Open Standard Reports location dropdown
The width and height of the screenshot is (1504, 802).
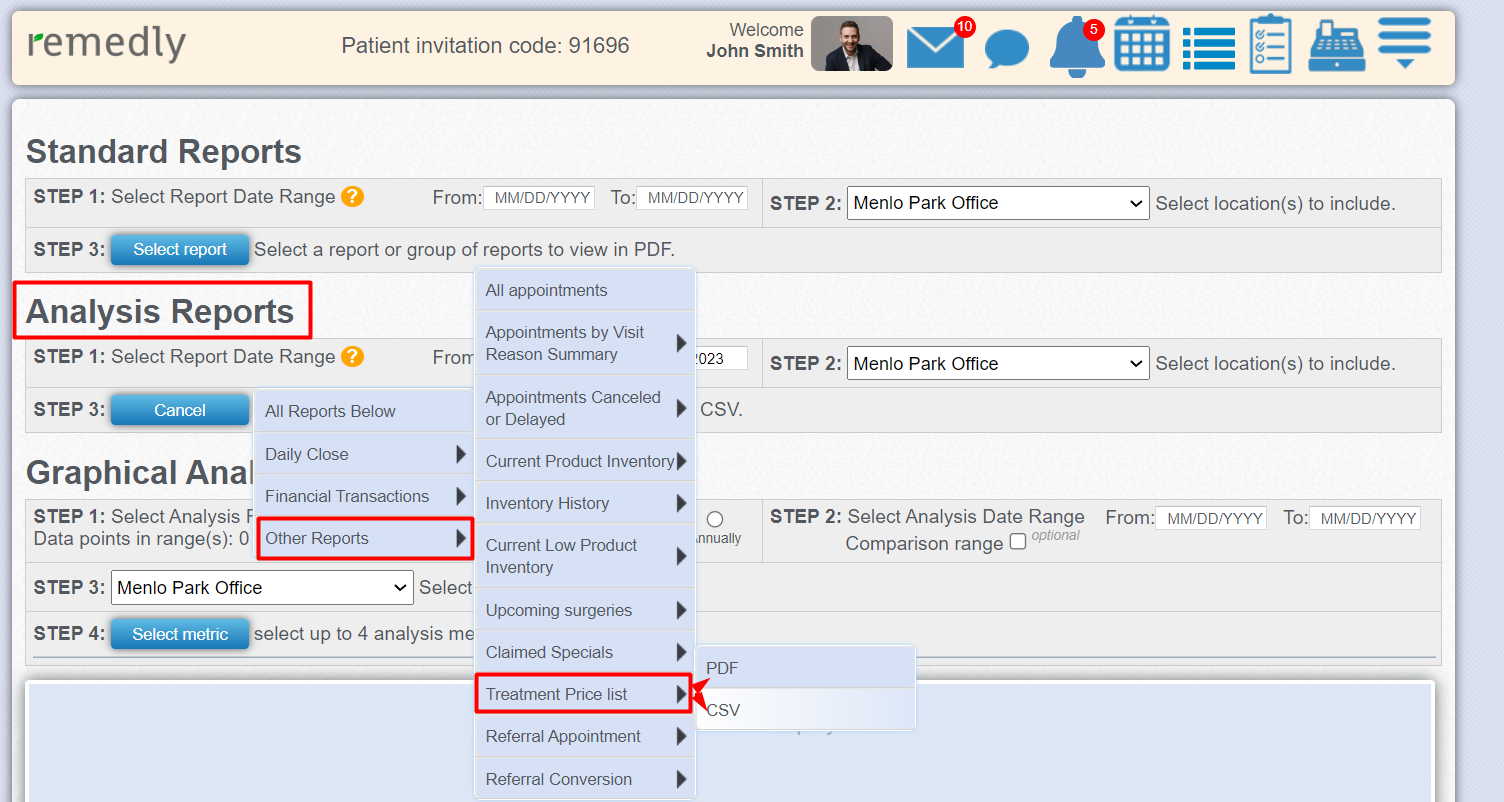coord(997,203)
